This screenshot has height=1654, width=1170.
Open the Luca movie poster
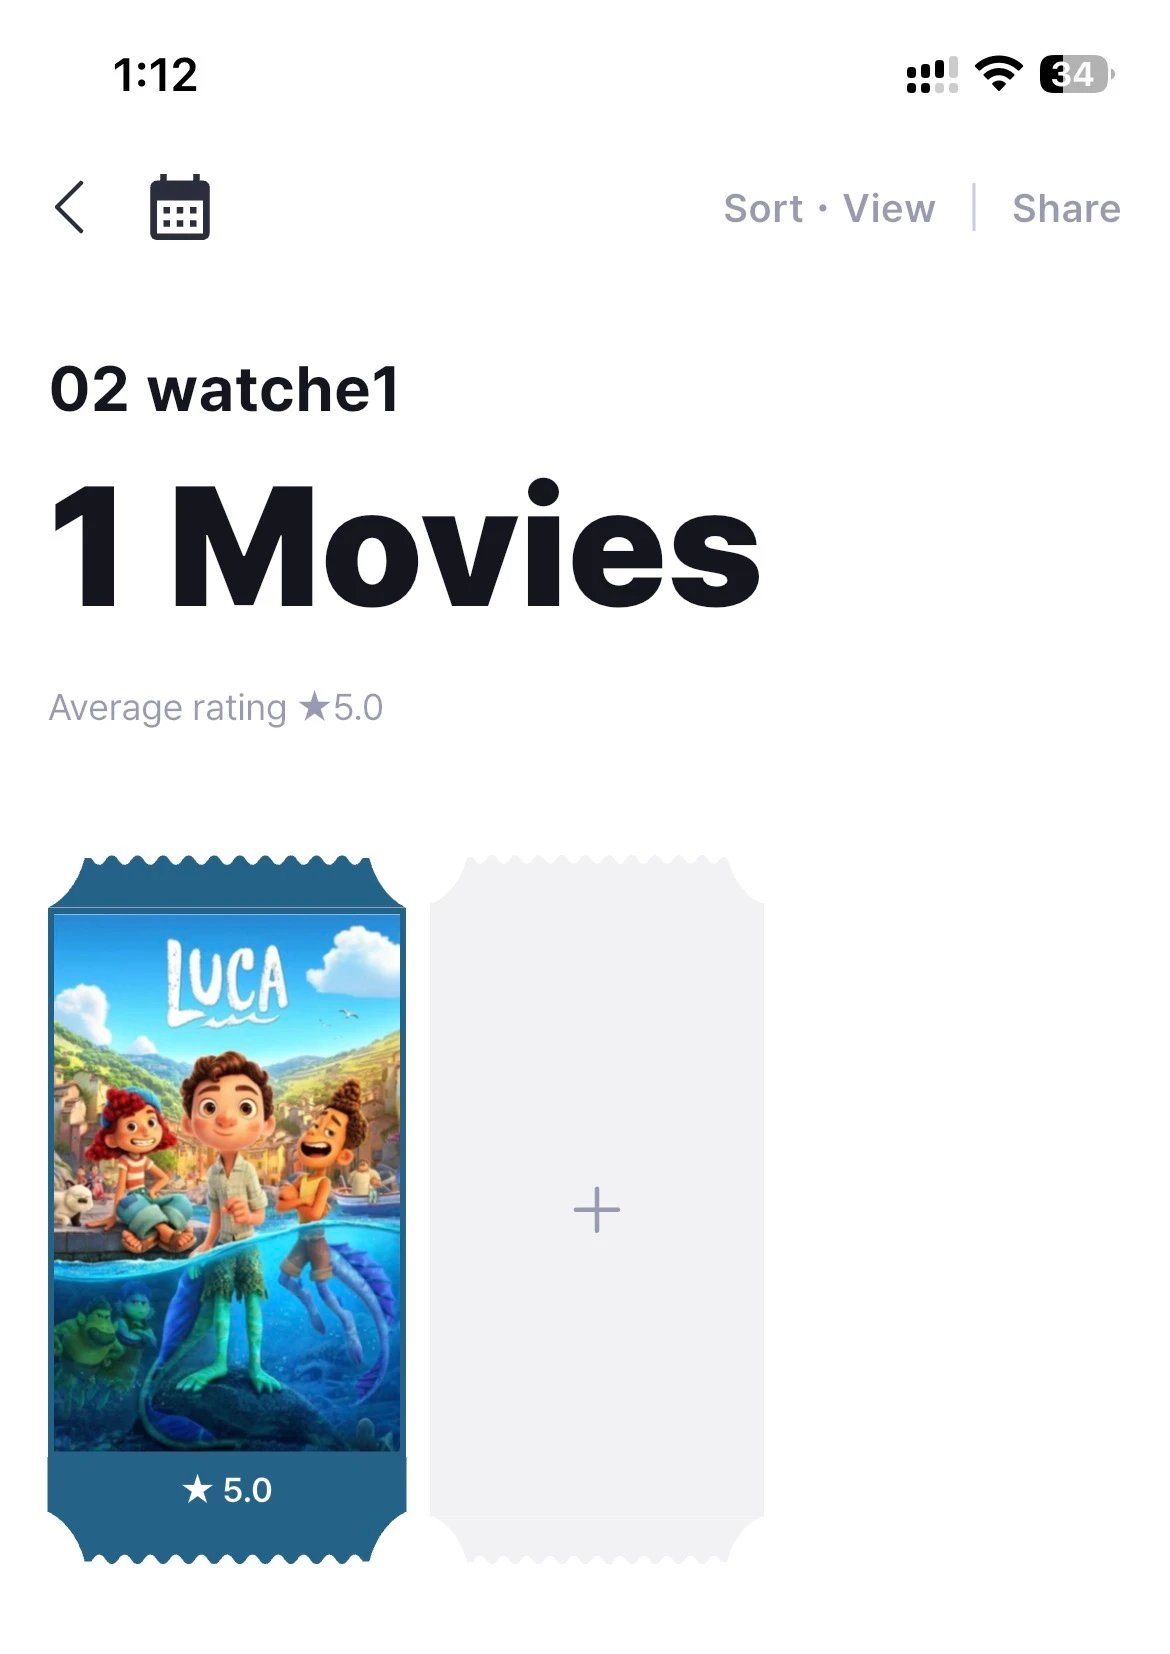227,1182
